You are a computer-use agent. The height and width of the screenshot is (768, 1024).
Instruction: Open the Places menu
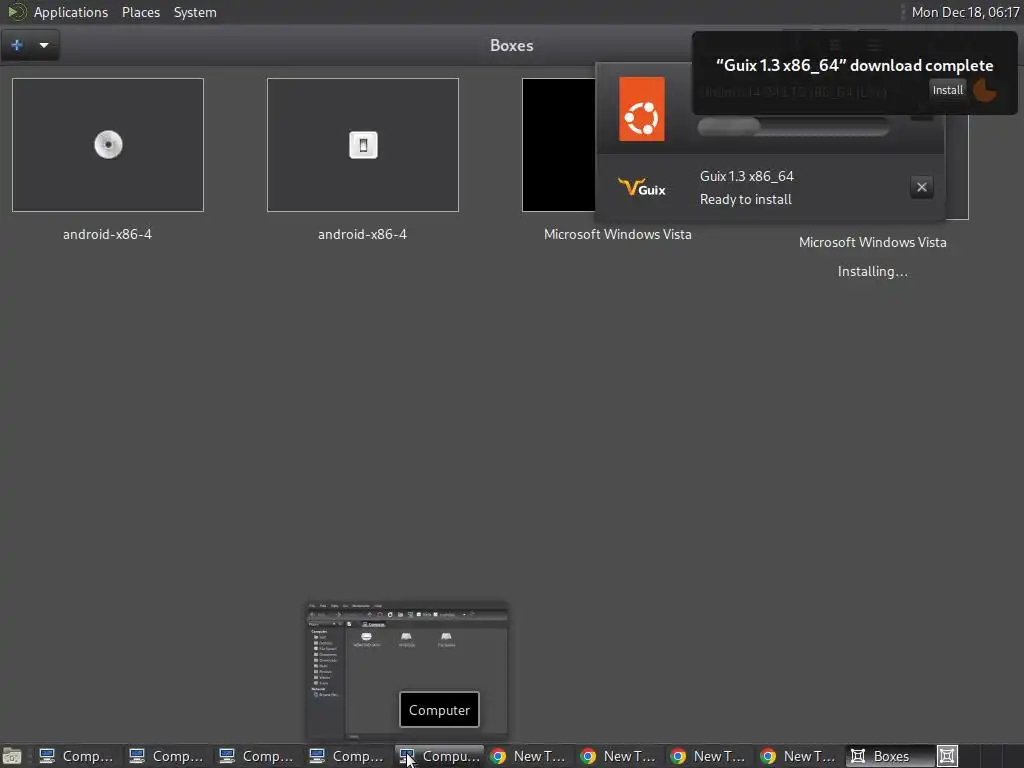click(x=140, y=12)
